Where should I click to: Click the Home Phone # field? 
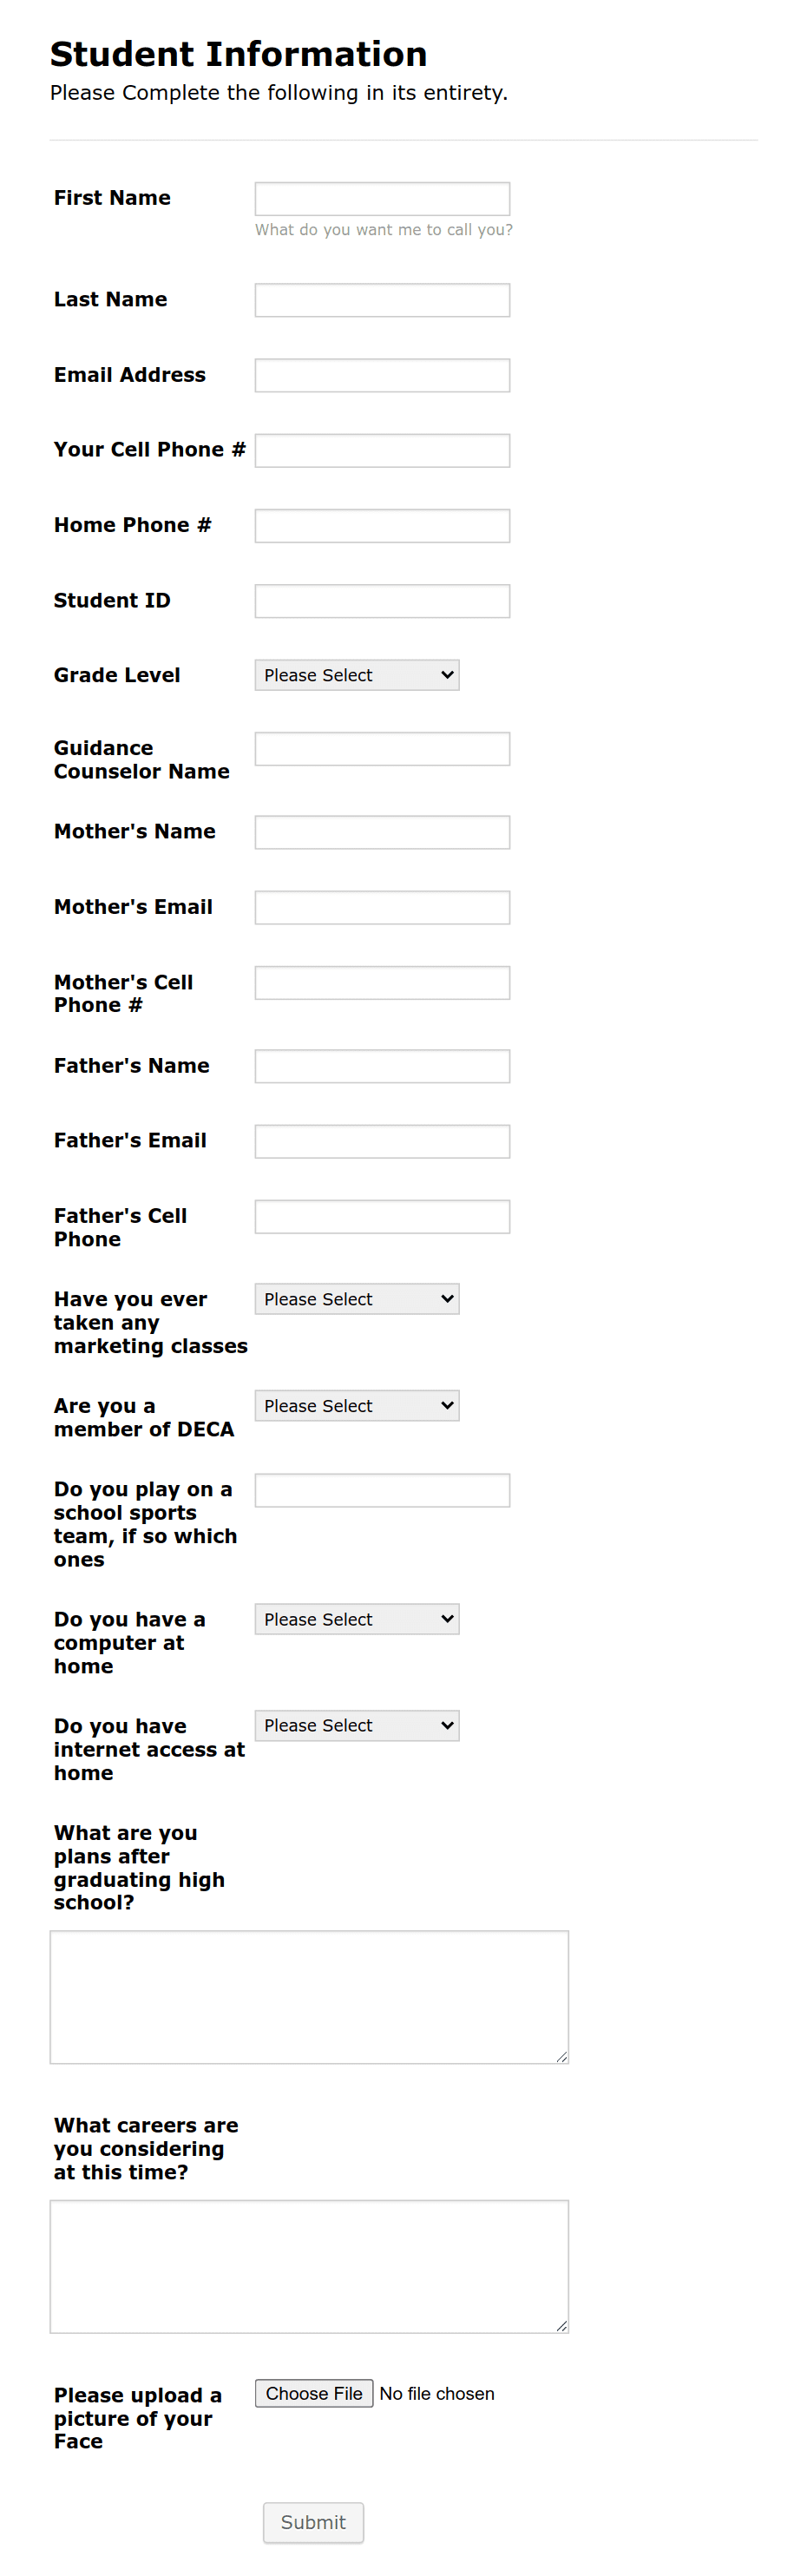point(381,525)
